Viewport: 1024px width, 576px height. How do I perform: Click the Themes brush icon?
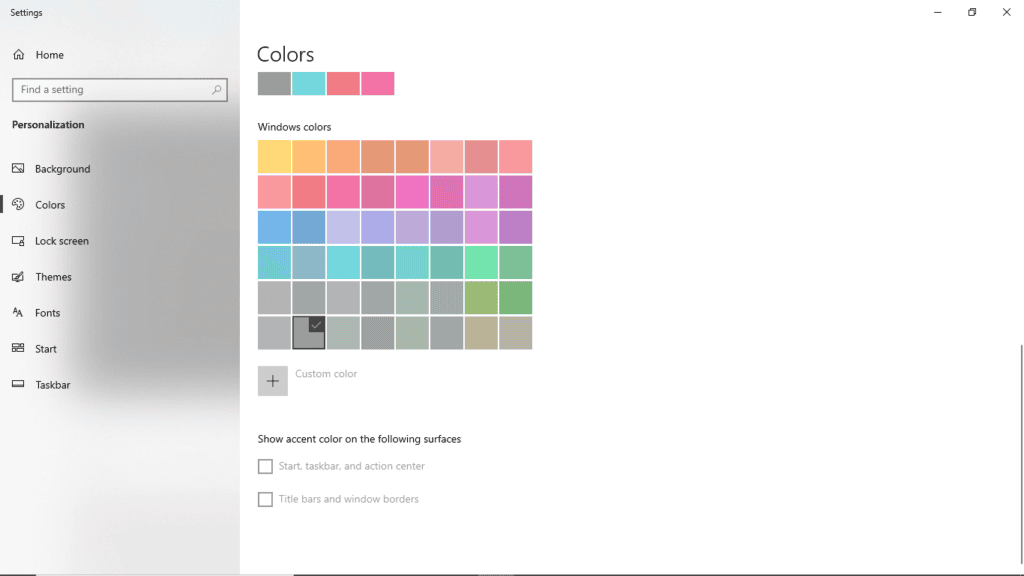(x=18, y=277)
